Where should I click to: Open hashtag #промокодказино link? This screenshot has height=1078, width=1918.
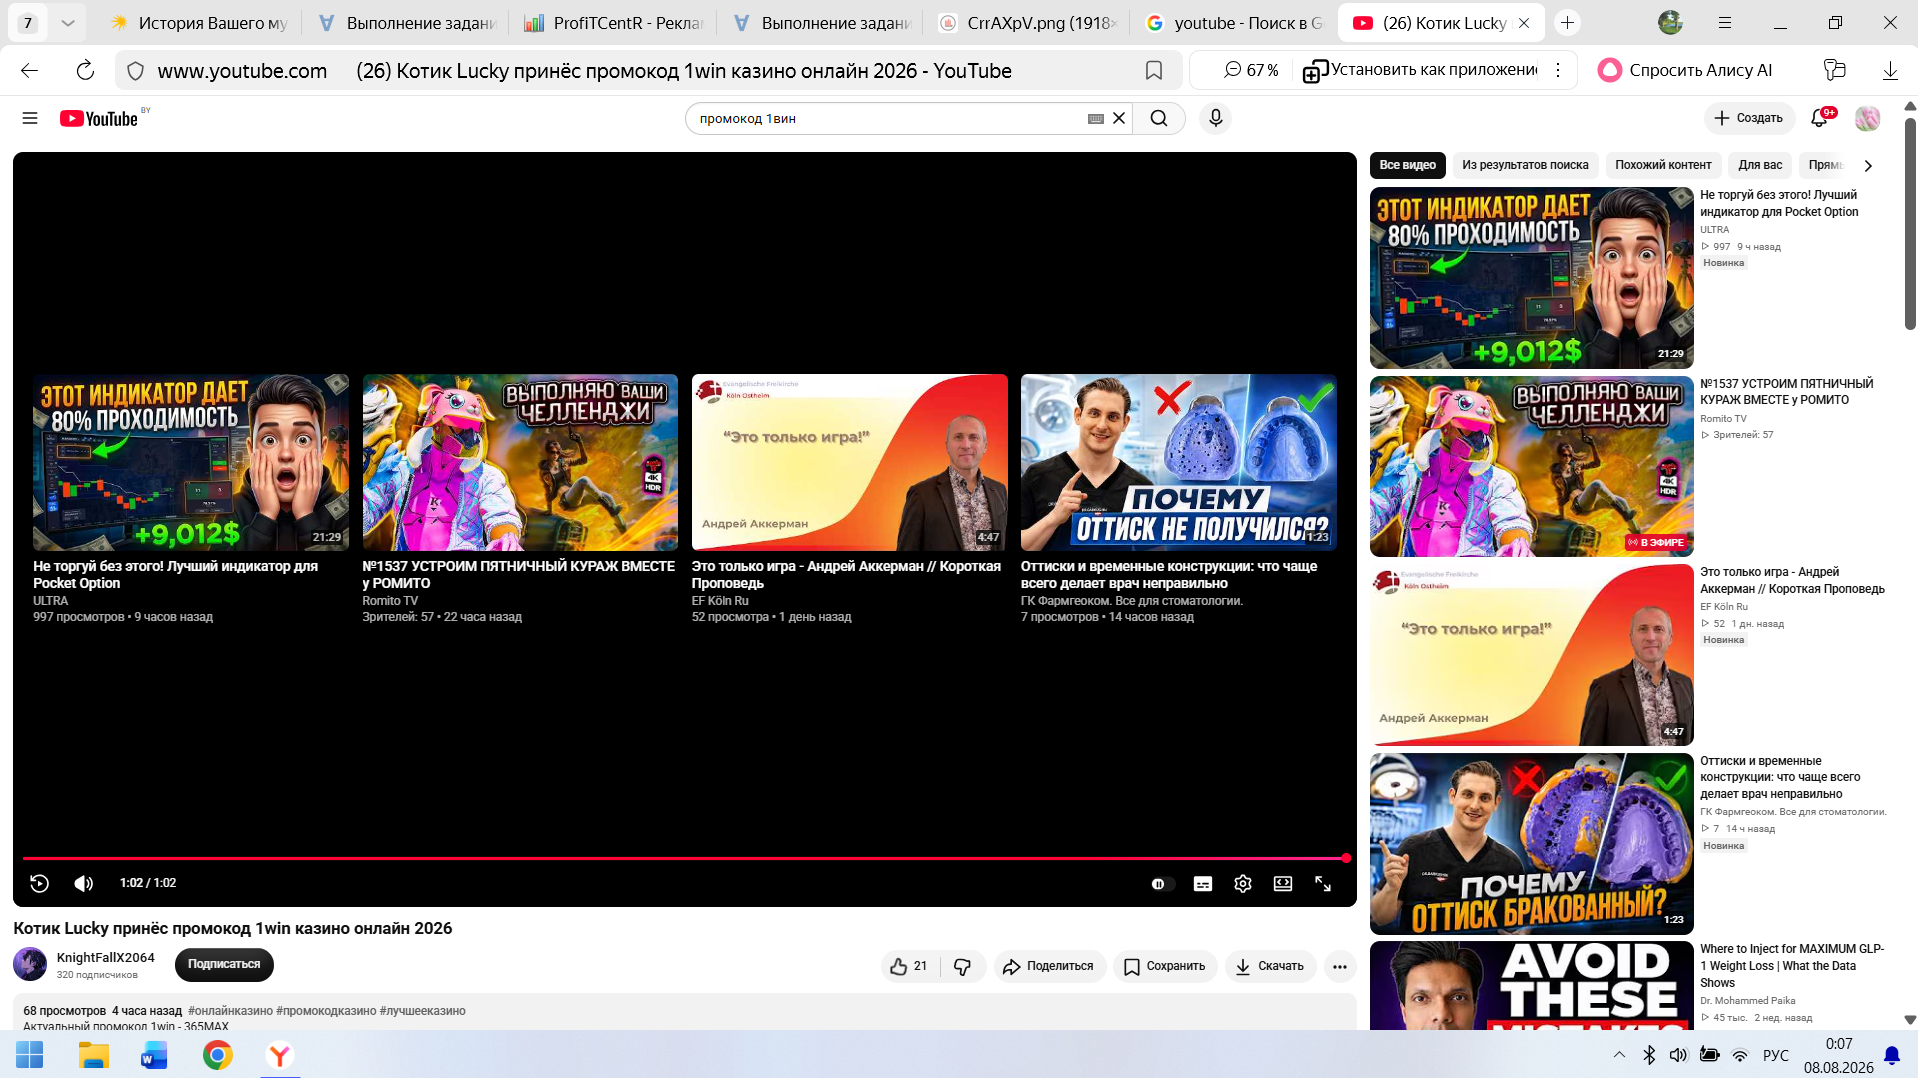pos(326,1011)
